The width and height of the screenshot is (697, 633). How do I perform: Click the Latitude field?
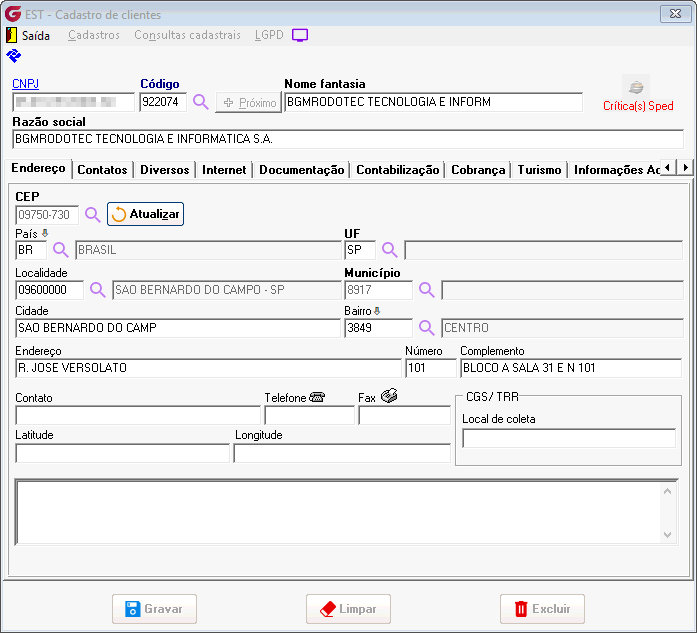122,453
